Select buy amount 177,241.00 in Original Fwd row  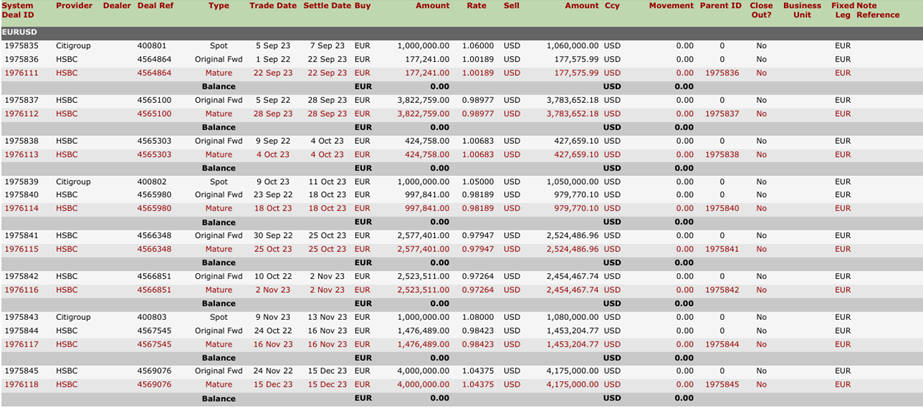pos(428,59)
